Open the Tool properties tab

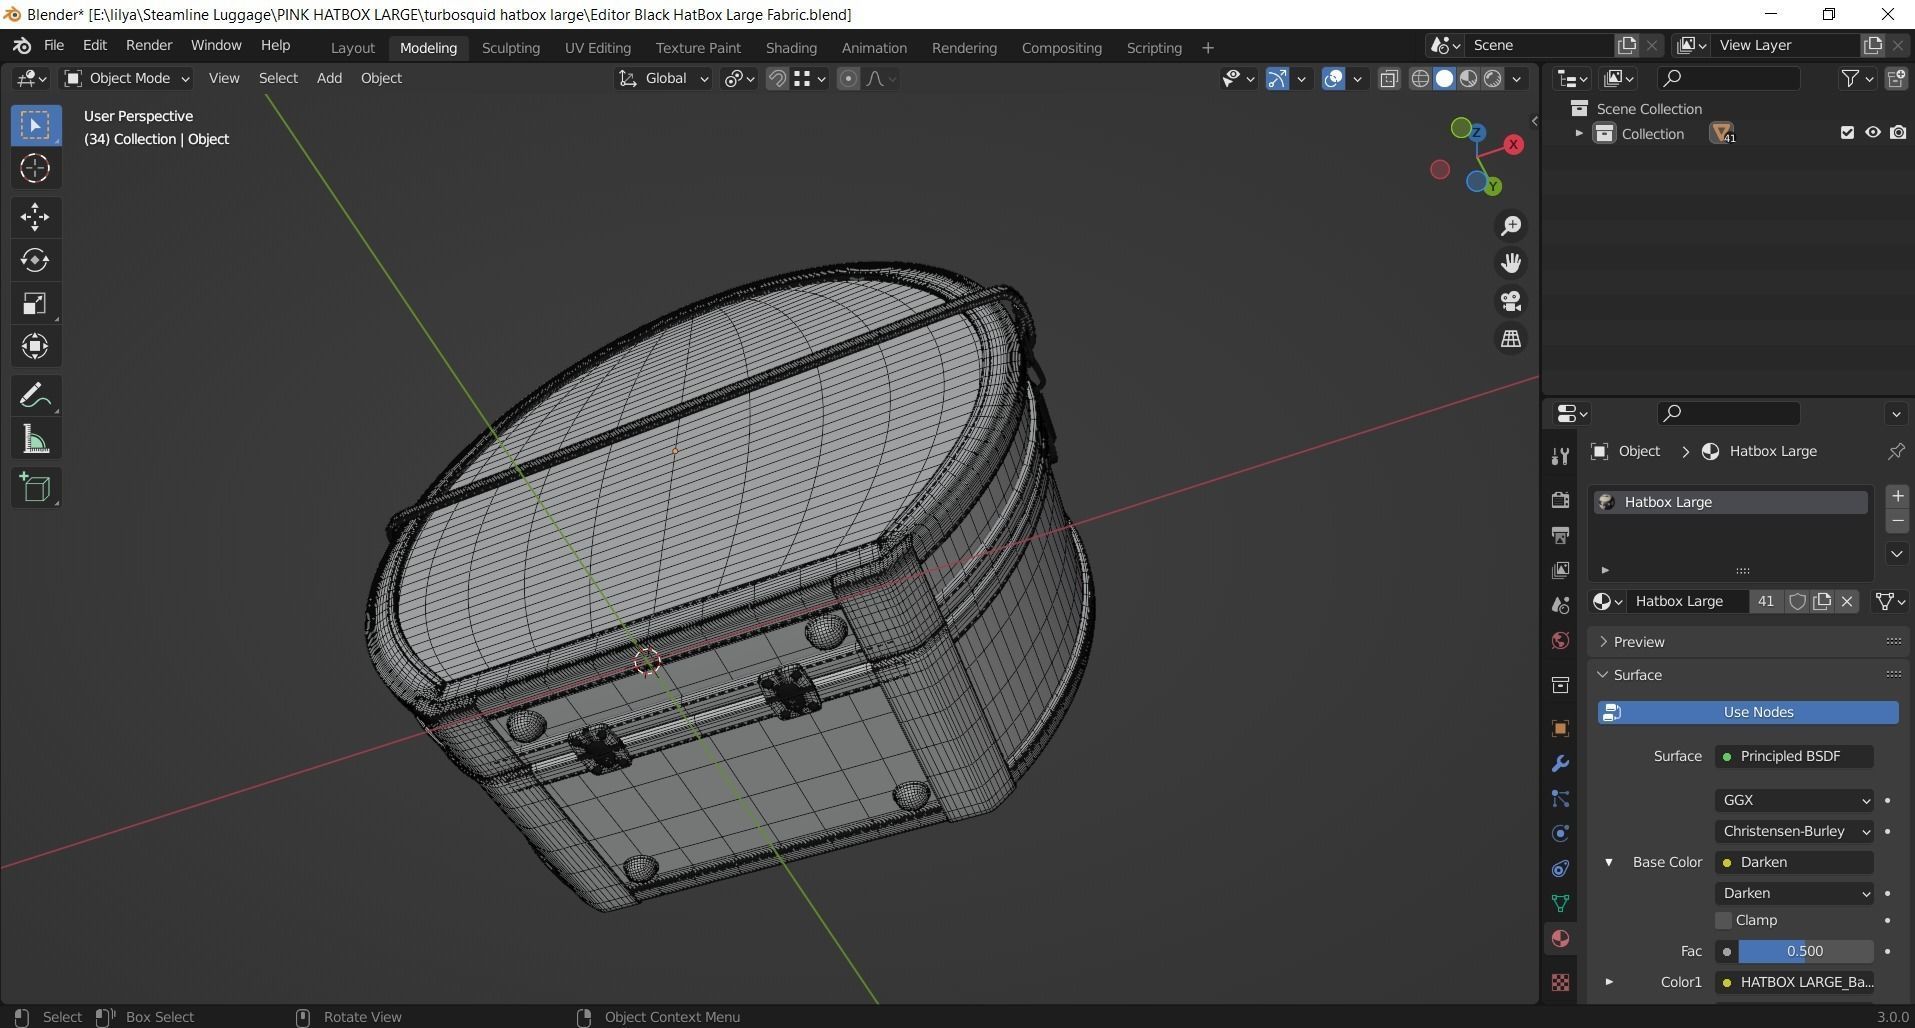point(1560,456)
